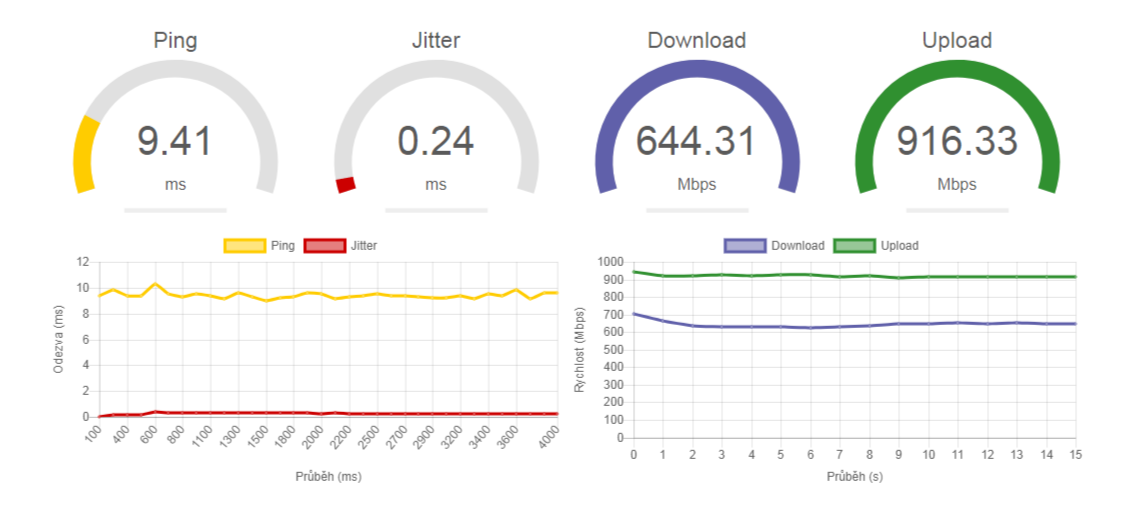Click the 12 tick on Odezva axis
Image resolution: width=1142 pixels, height=511 pixels.
(83, 262)
